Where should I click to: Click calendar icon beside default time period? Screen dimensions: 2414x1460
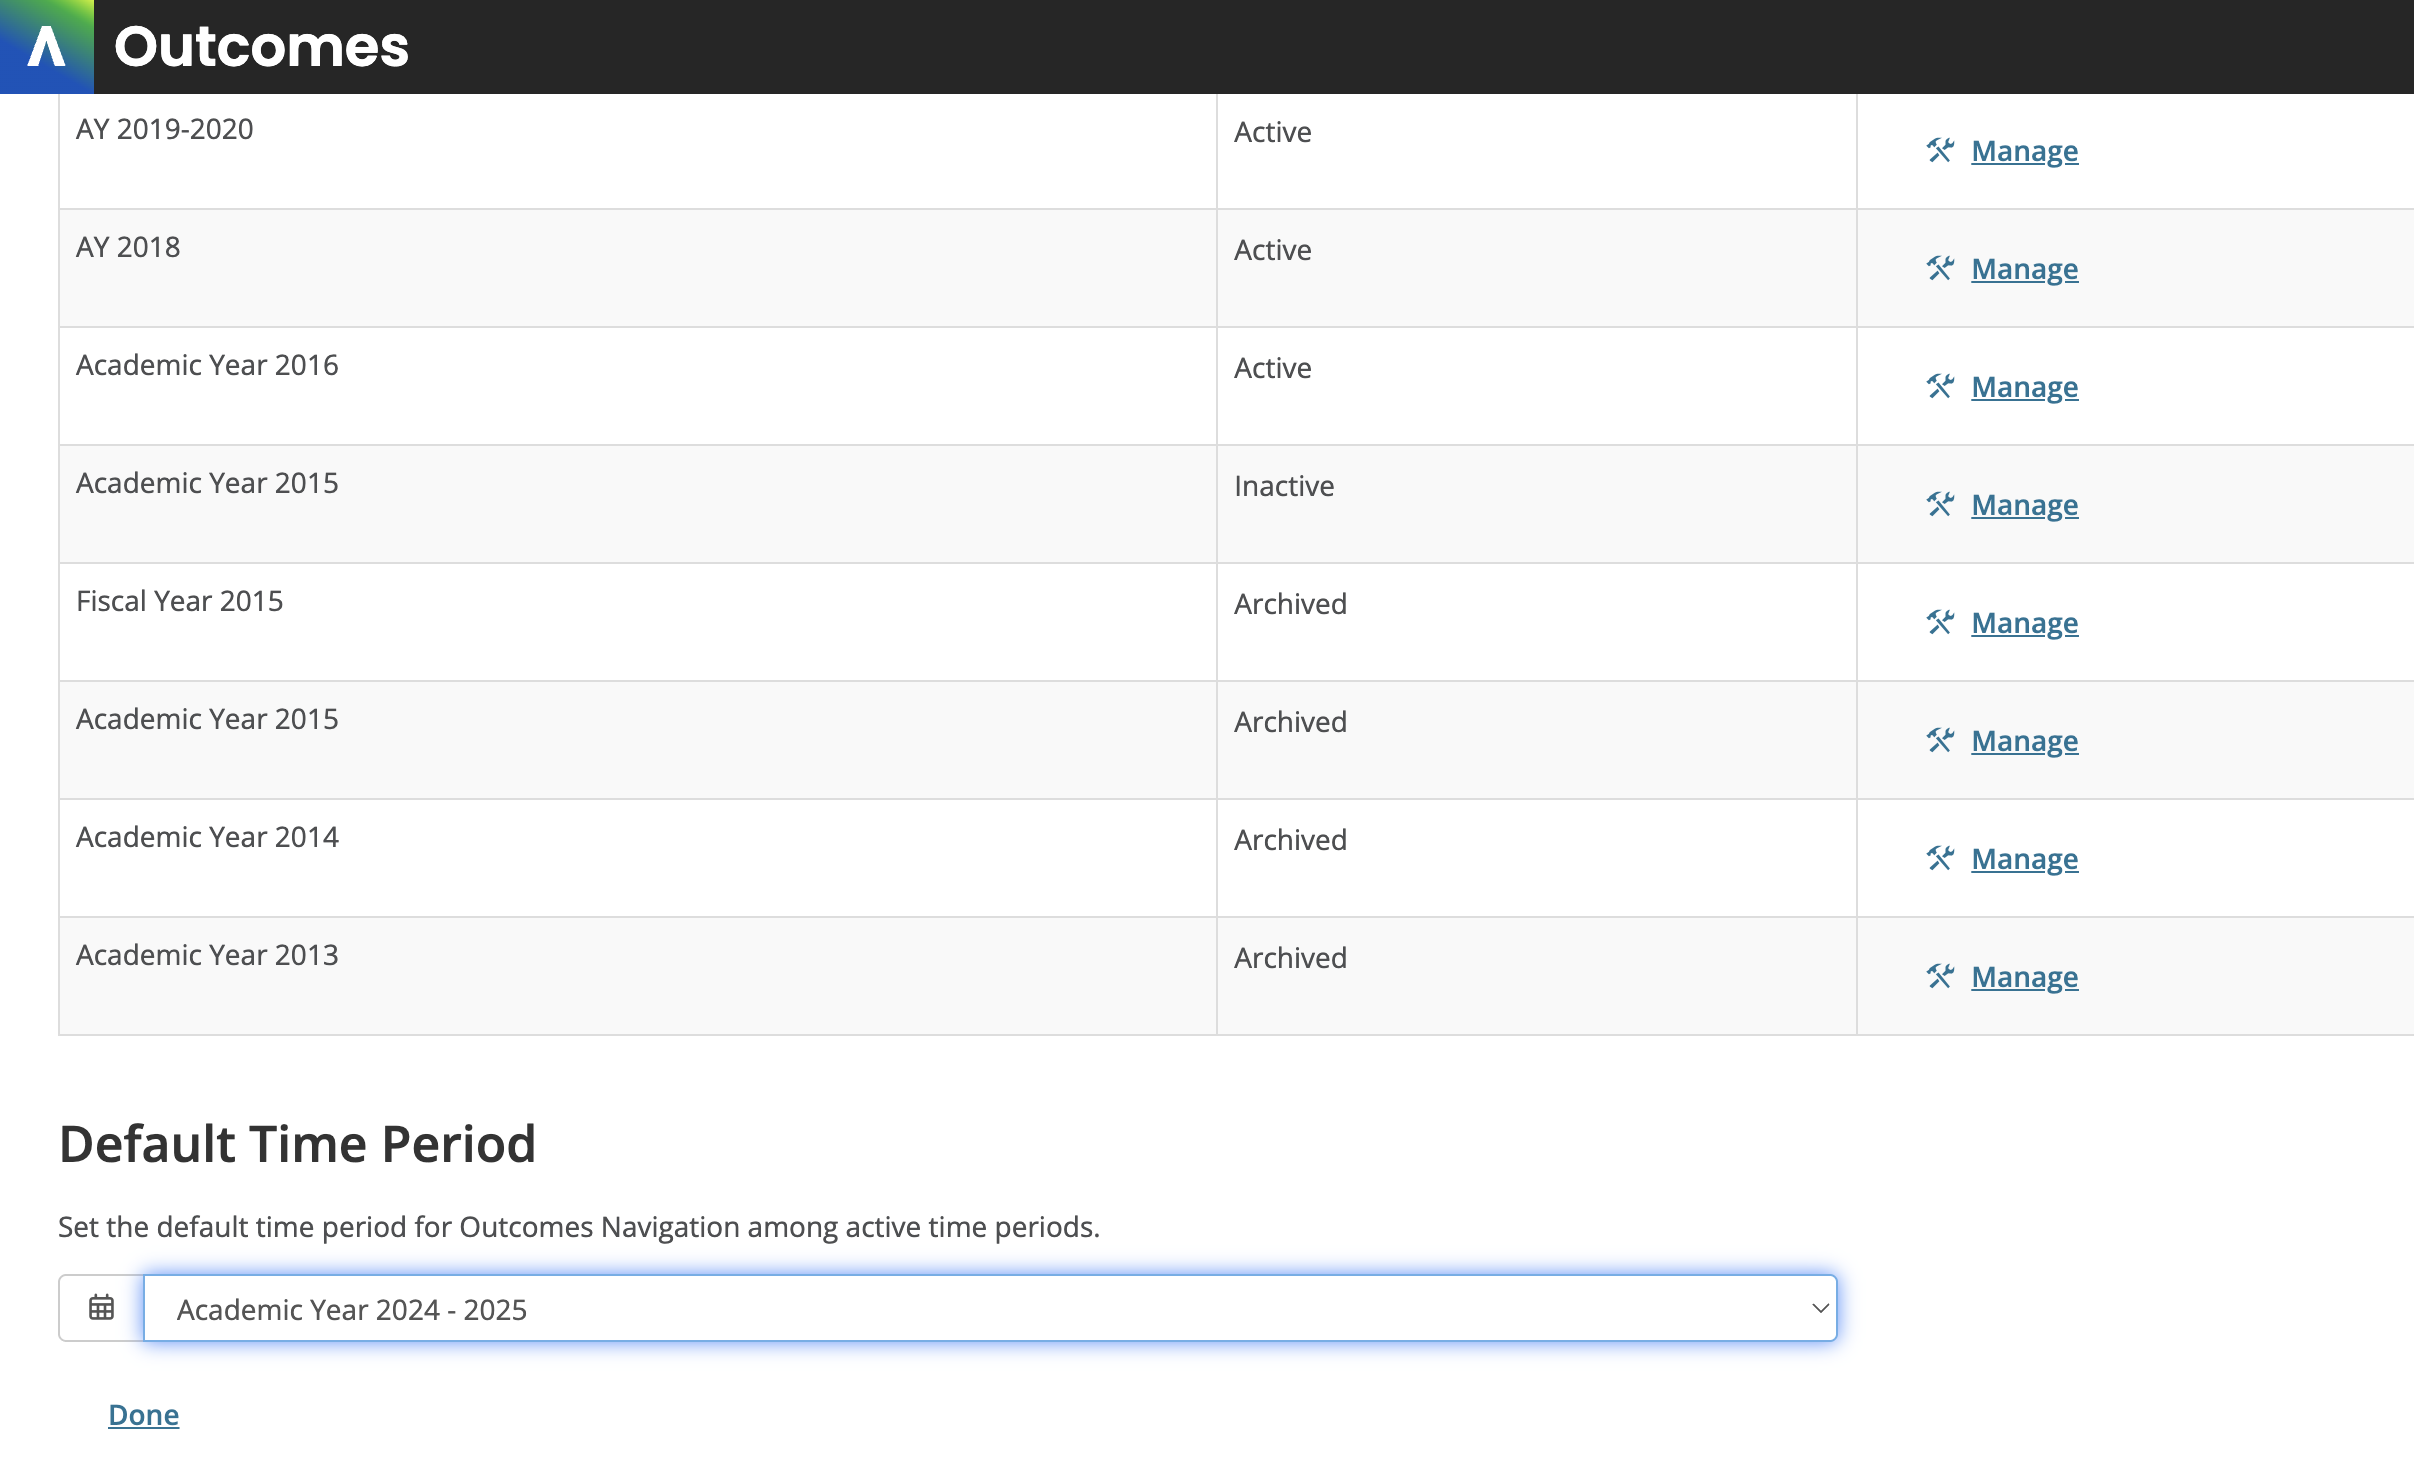(101, 1308)
